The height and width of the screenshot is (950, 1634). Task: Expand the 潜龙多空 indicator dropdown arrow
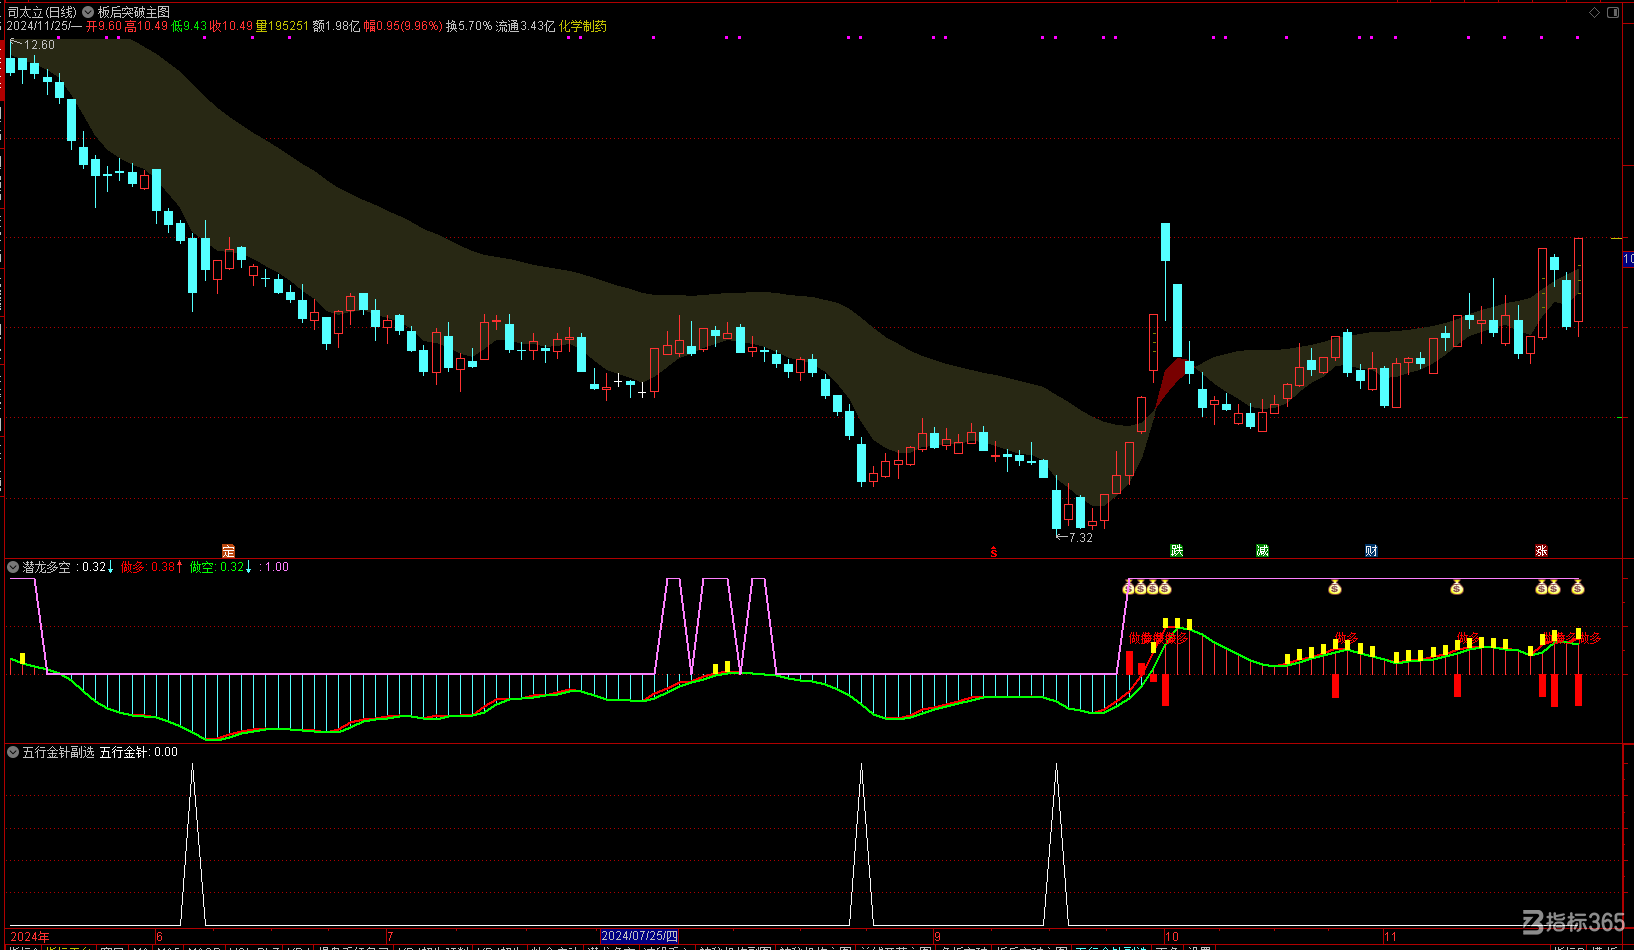13,567
